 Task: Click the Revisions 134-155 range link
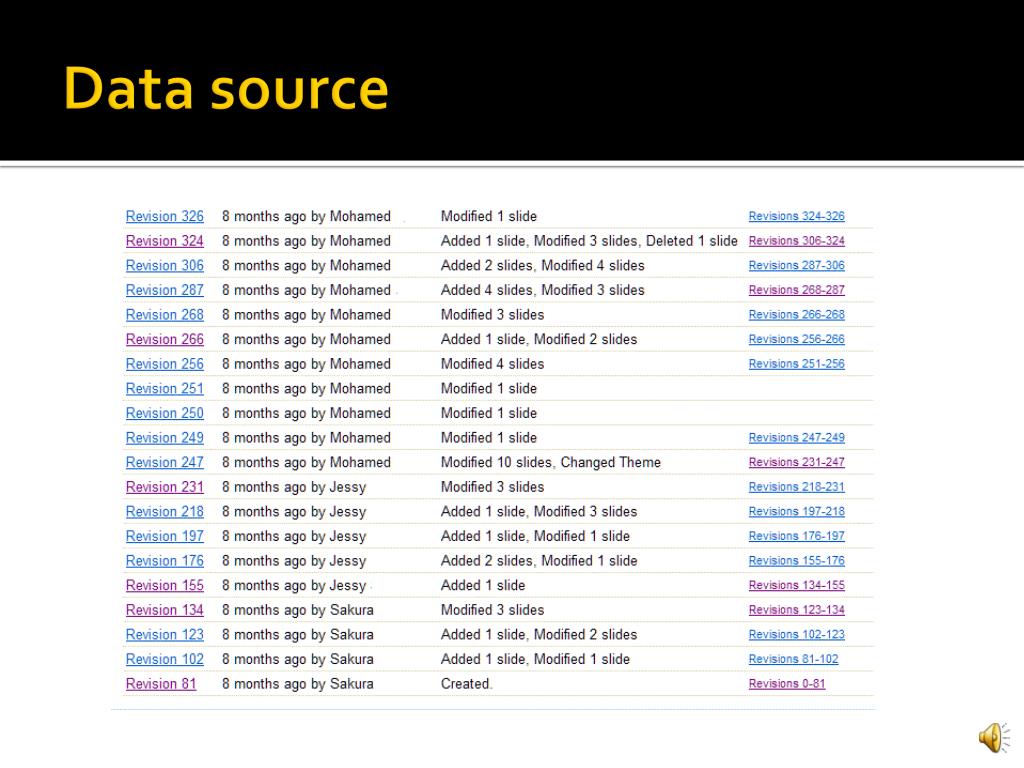point(796,585)
